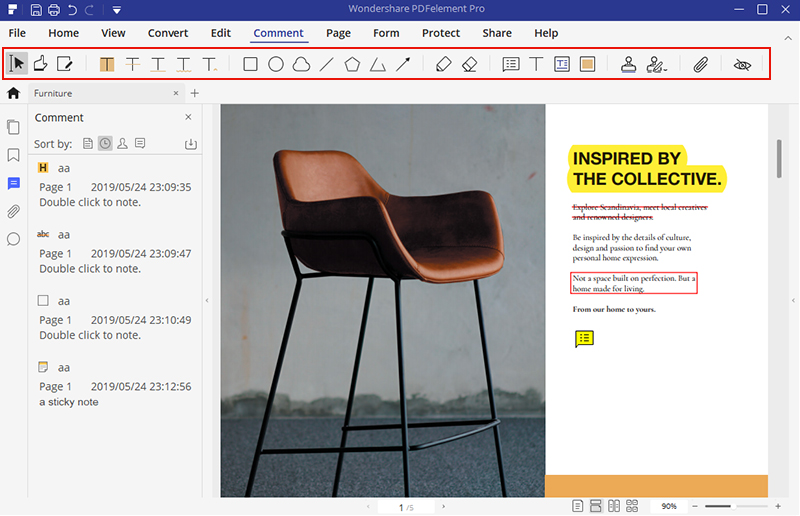Viewport: 800px width, 516px height.
Task: Pick the Cloud shape annotation tool
Action: click(x=300, y=64)
